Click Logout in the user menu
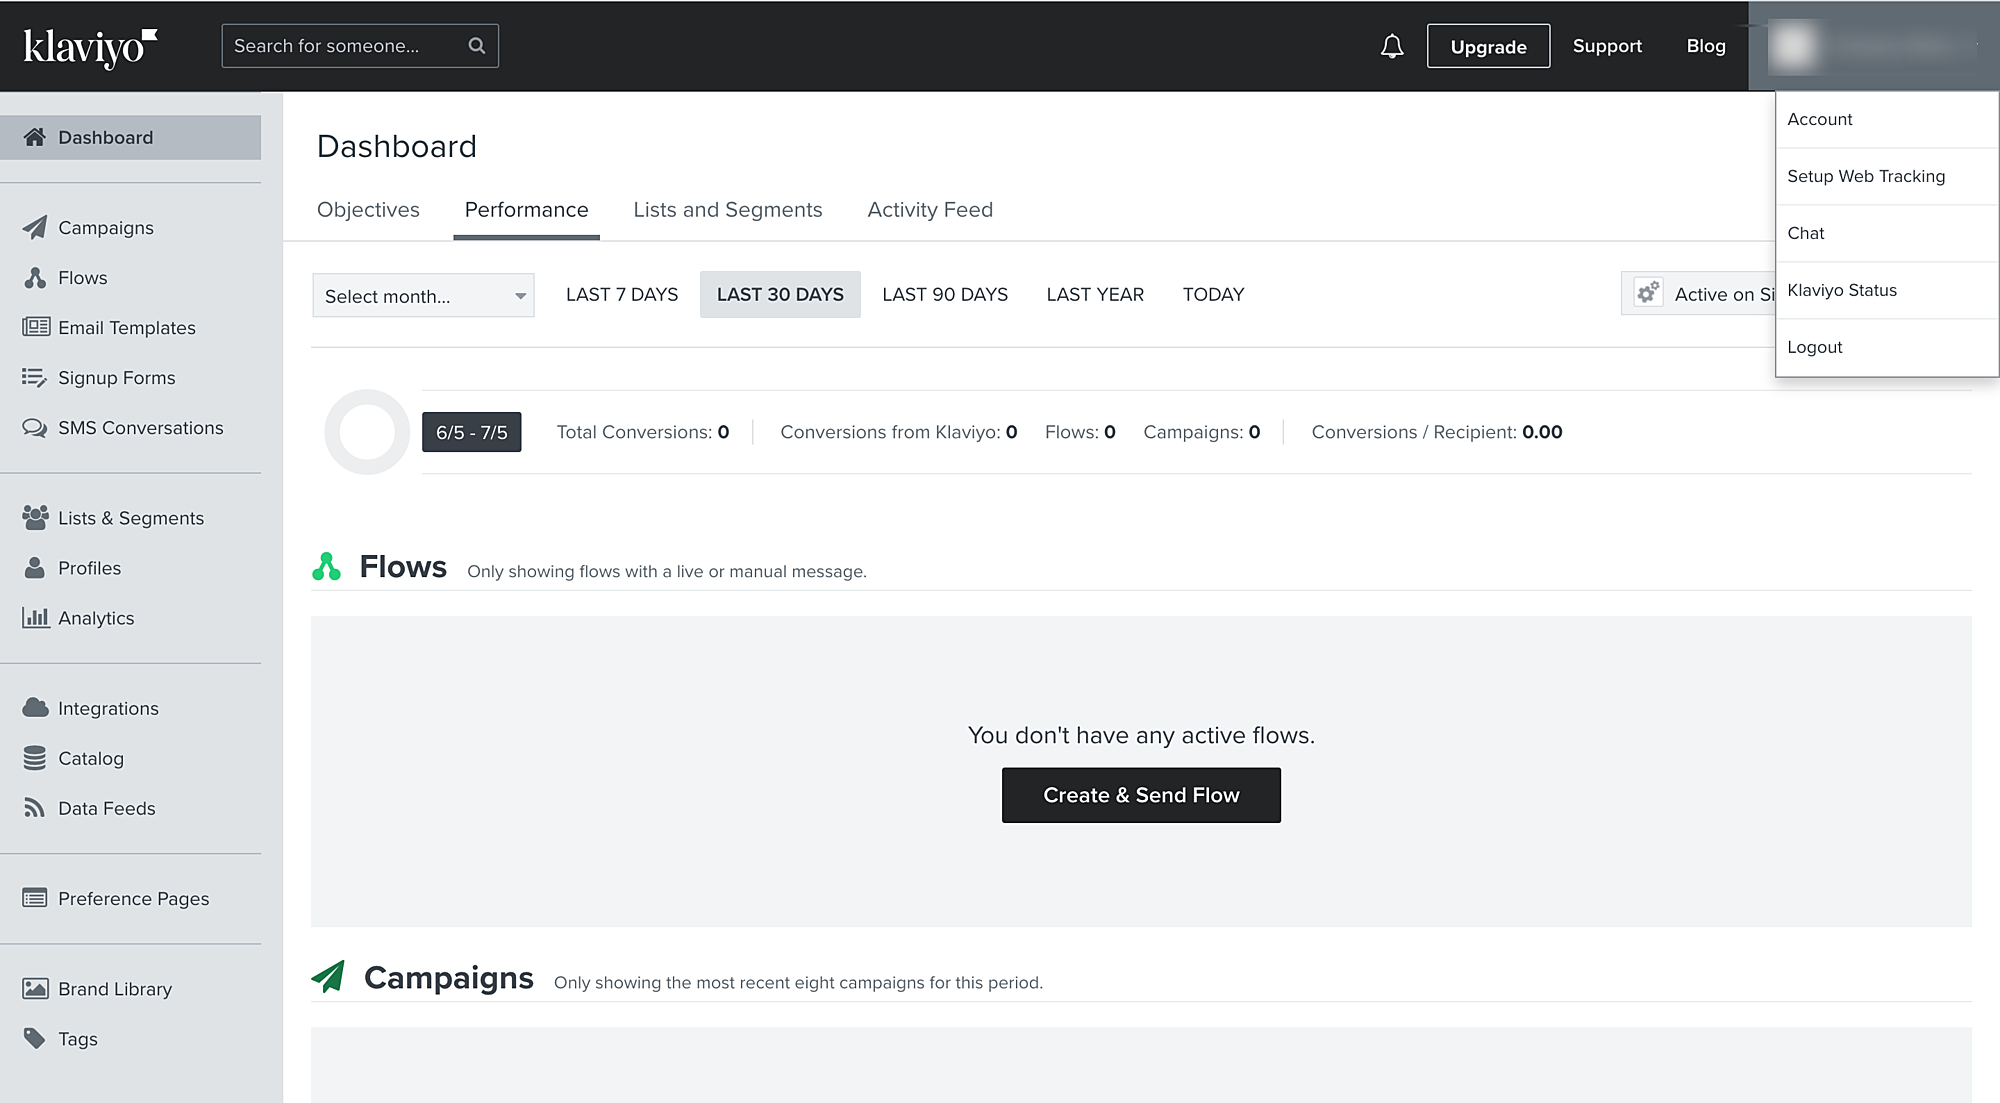Image resolution: width=2000 pixels, height=1103 pixels. (x=1887, y=347)
